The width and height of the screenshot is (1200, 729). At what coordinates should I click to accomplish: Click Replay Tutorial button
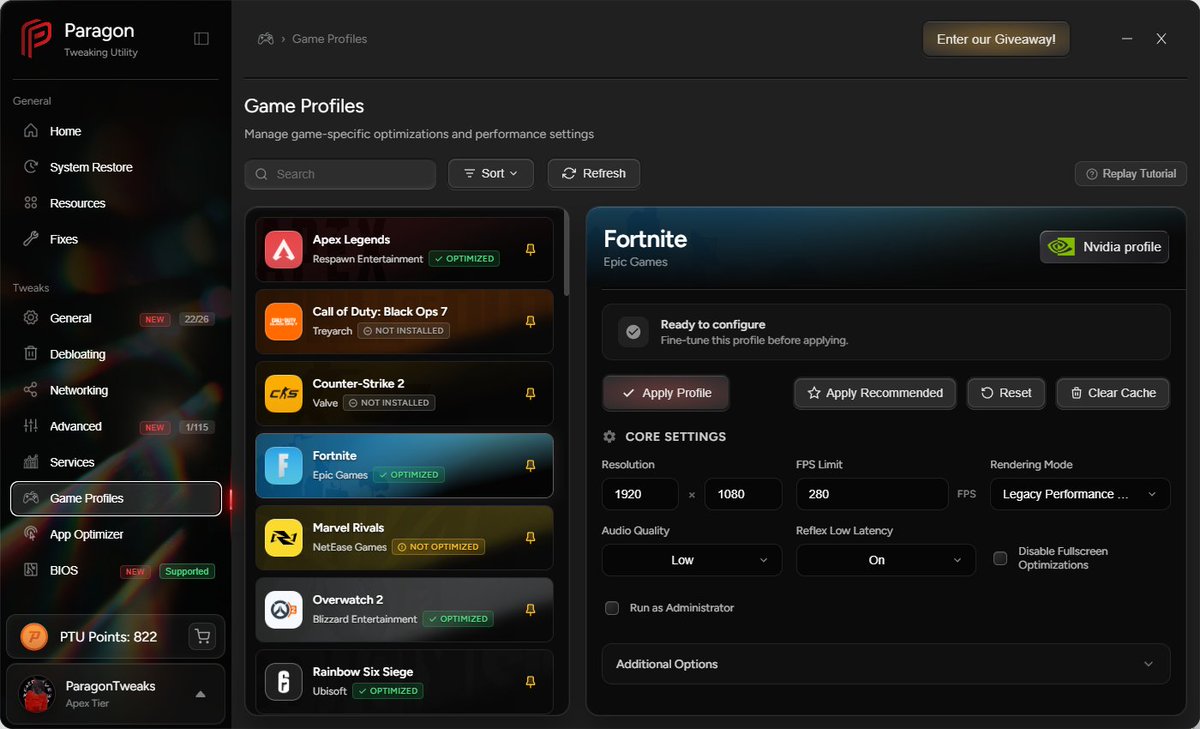pos(1131,173)
